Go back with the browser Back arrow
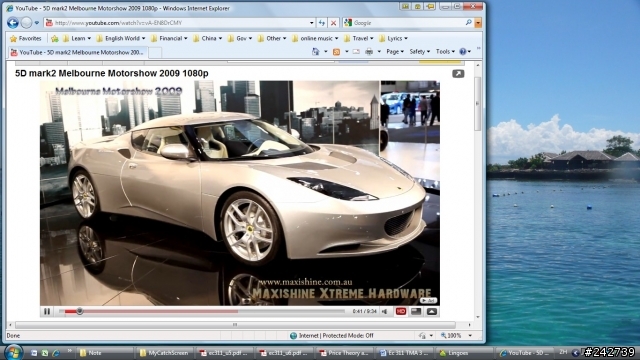640x360 pixels. pyautogui.click(x=13, y=23)
